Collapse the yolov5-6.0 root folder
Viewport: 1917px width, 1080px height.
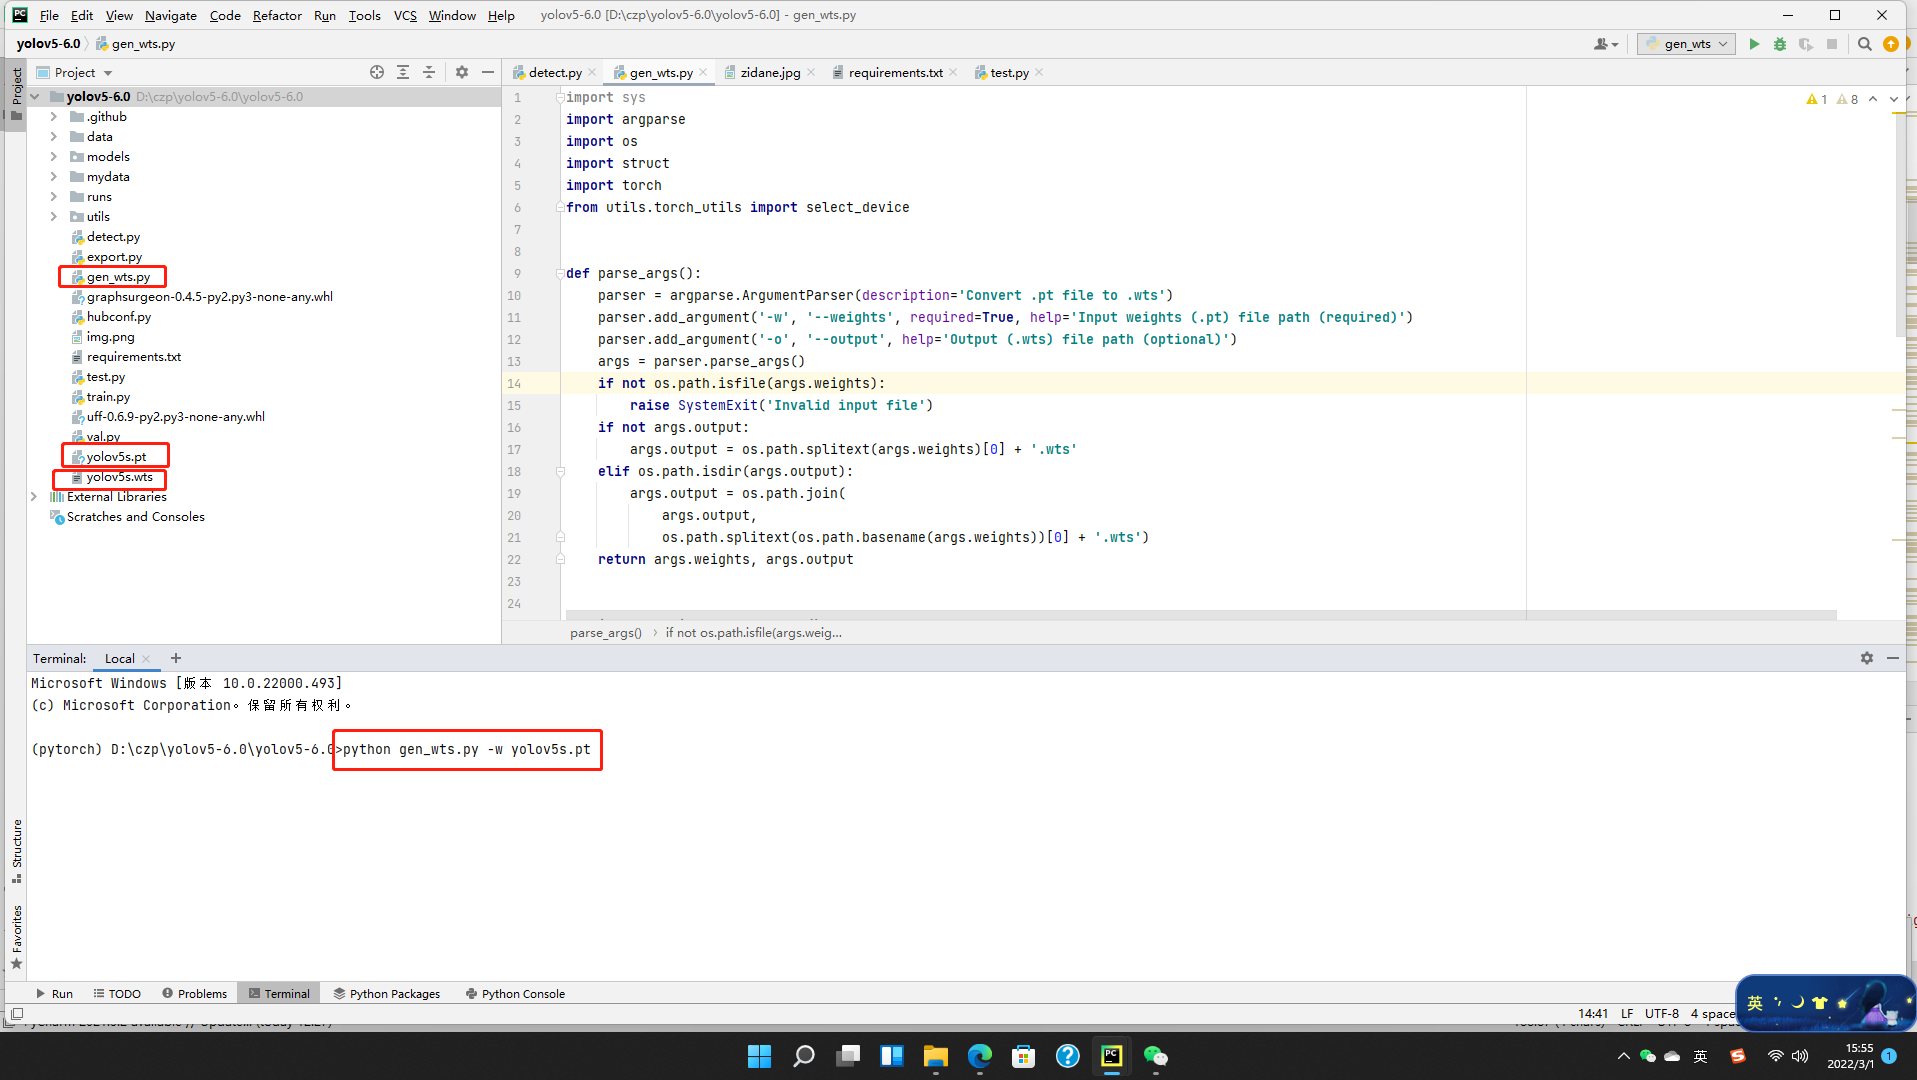pos(35,97)
